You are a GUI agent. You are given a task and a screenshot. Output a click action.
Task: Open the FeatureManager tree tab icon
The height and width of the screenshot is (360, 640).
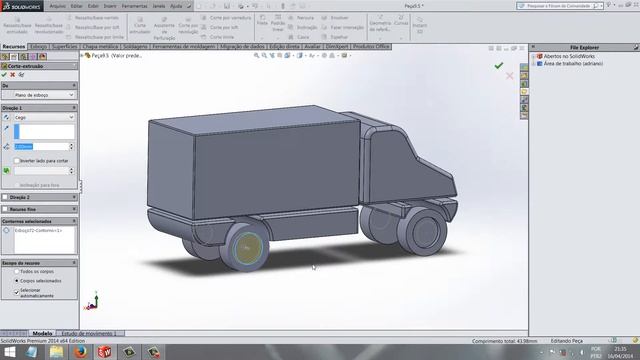pyautogui.click(x=5, y=57)
